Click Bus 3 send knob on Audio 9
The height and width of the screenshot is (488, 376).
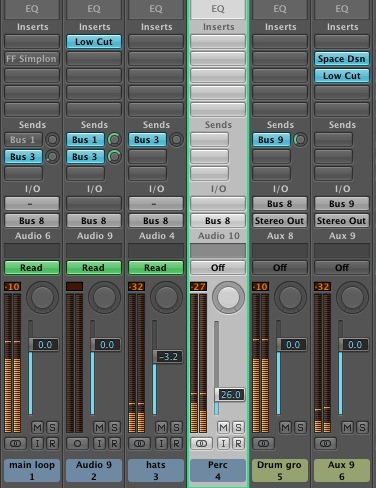pos(114,156)
